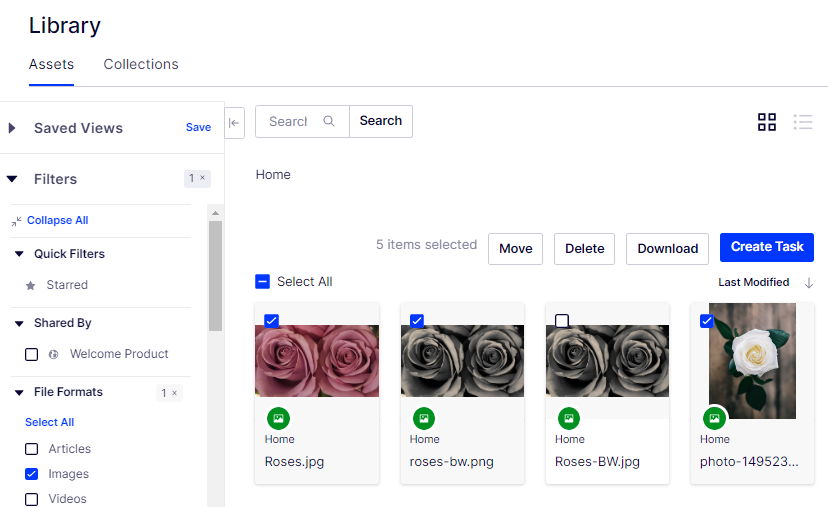Collapse the Quick Filters section
This screenshot has width=828, height=507.
(x=19, y=254)
